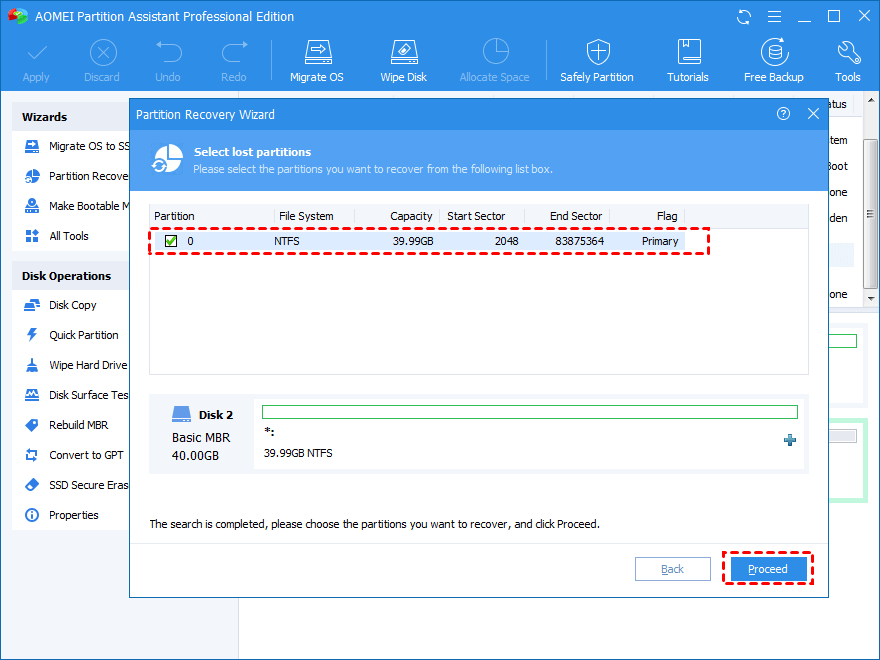Image resolution: width=880 pixels, height=660 pixels.
Task: Uncheck the partition 0 checkbox
Action: tap(171, 241)
